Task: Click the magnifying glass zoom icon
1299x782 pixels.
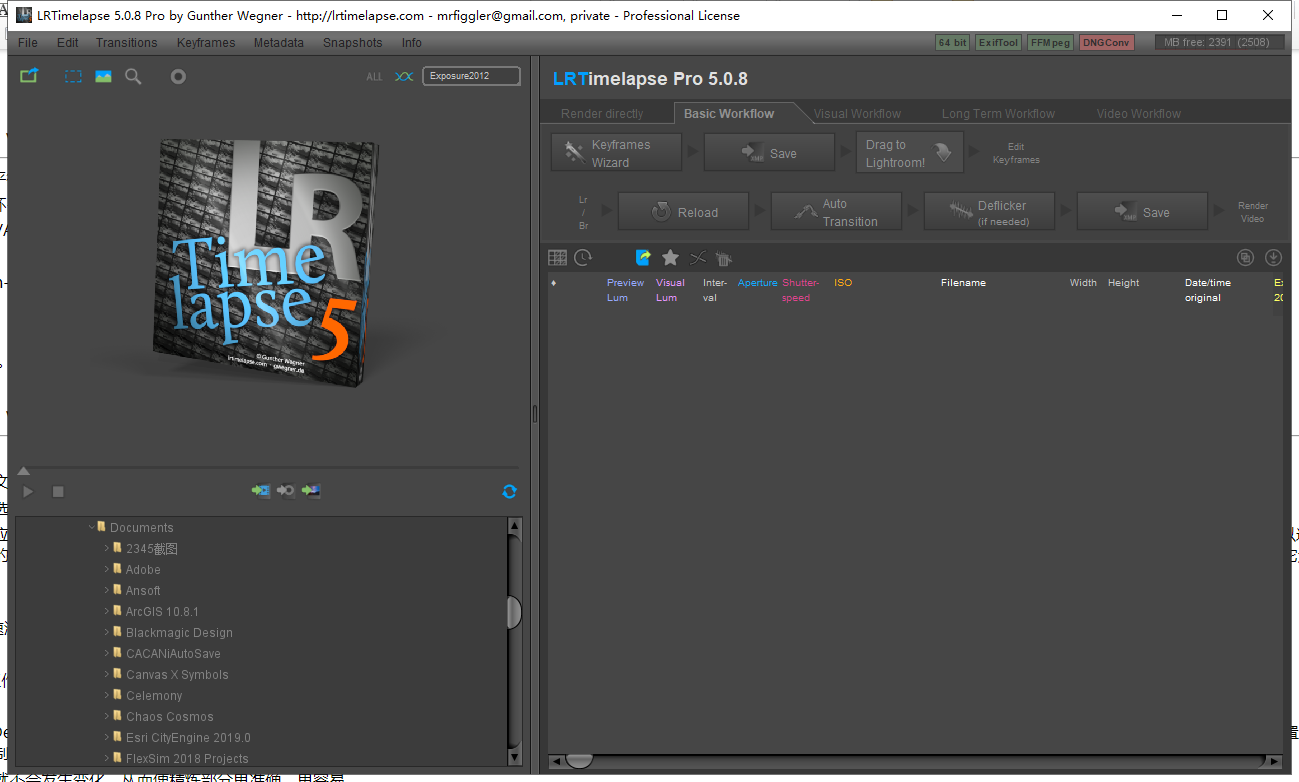Action: (133, 76)
